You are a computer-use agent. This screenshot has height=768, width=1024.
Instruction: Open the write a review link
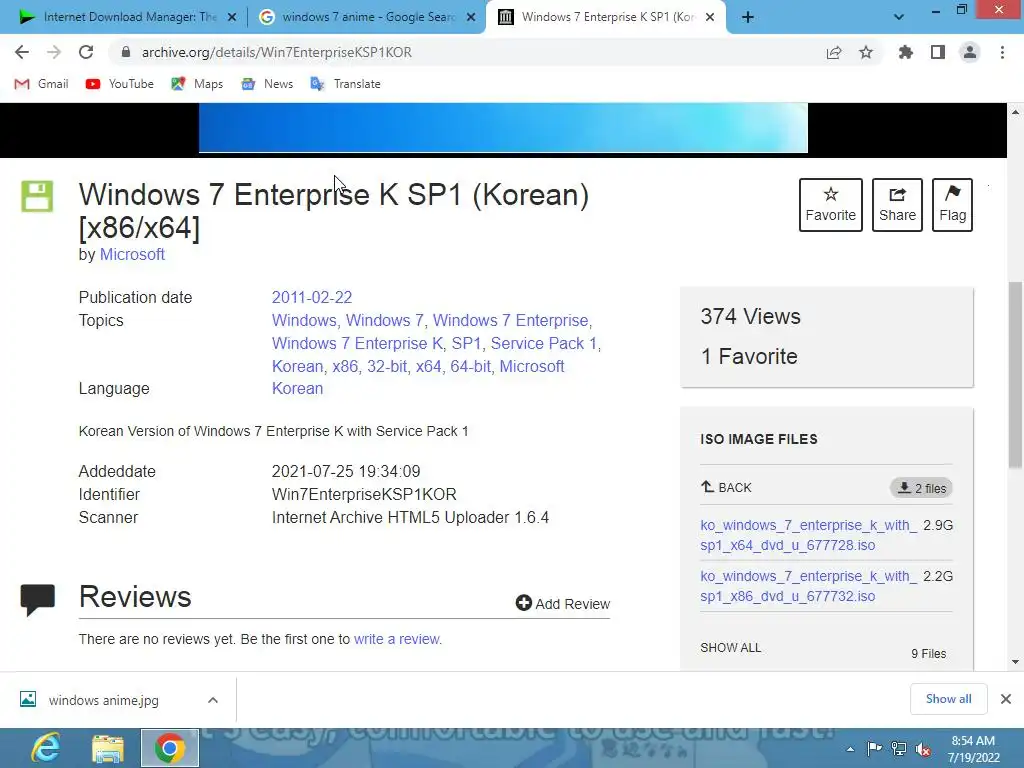(x=398, y=639)
